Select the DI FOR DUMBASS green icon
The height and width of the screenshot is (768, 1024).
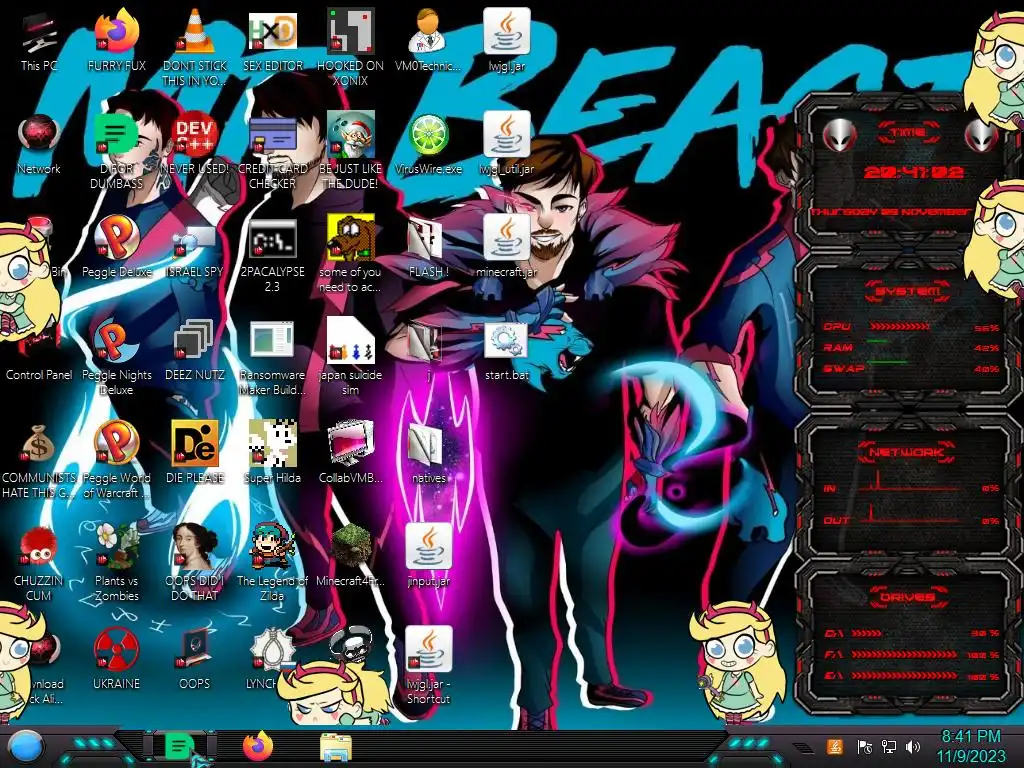[x=117, y=135]
